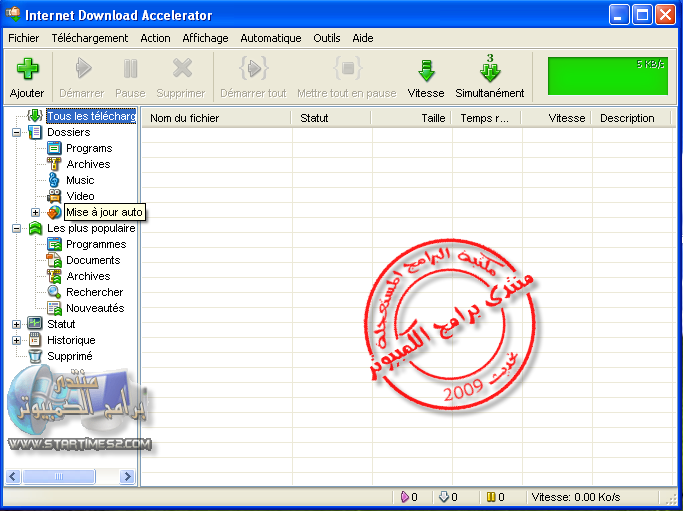This screenshot has width=683, height=511.
Task: Click the Vitesse: 0.00 Ko/s status text
Action: [576, 497]
